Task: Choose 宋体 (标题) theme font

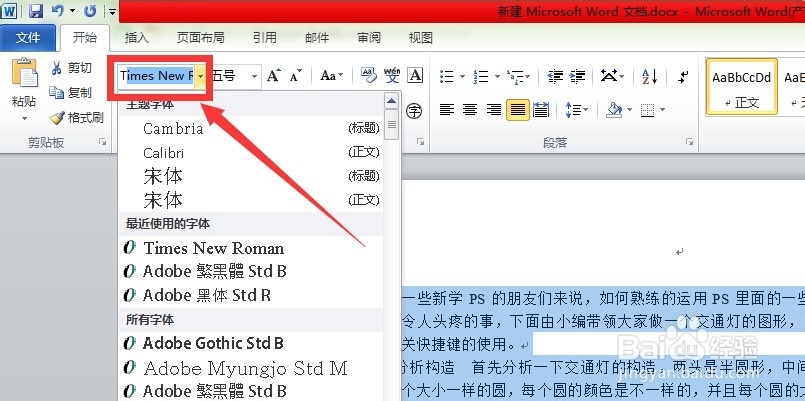Action: (251, 176)
